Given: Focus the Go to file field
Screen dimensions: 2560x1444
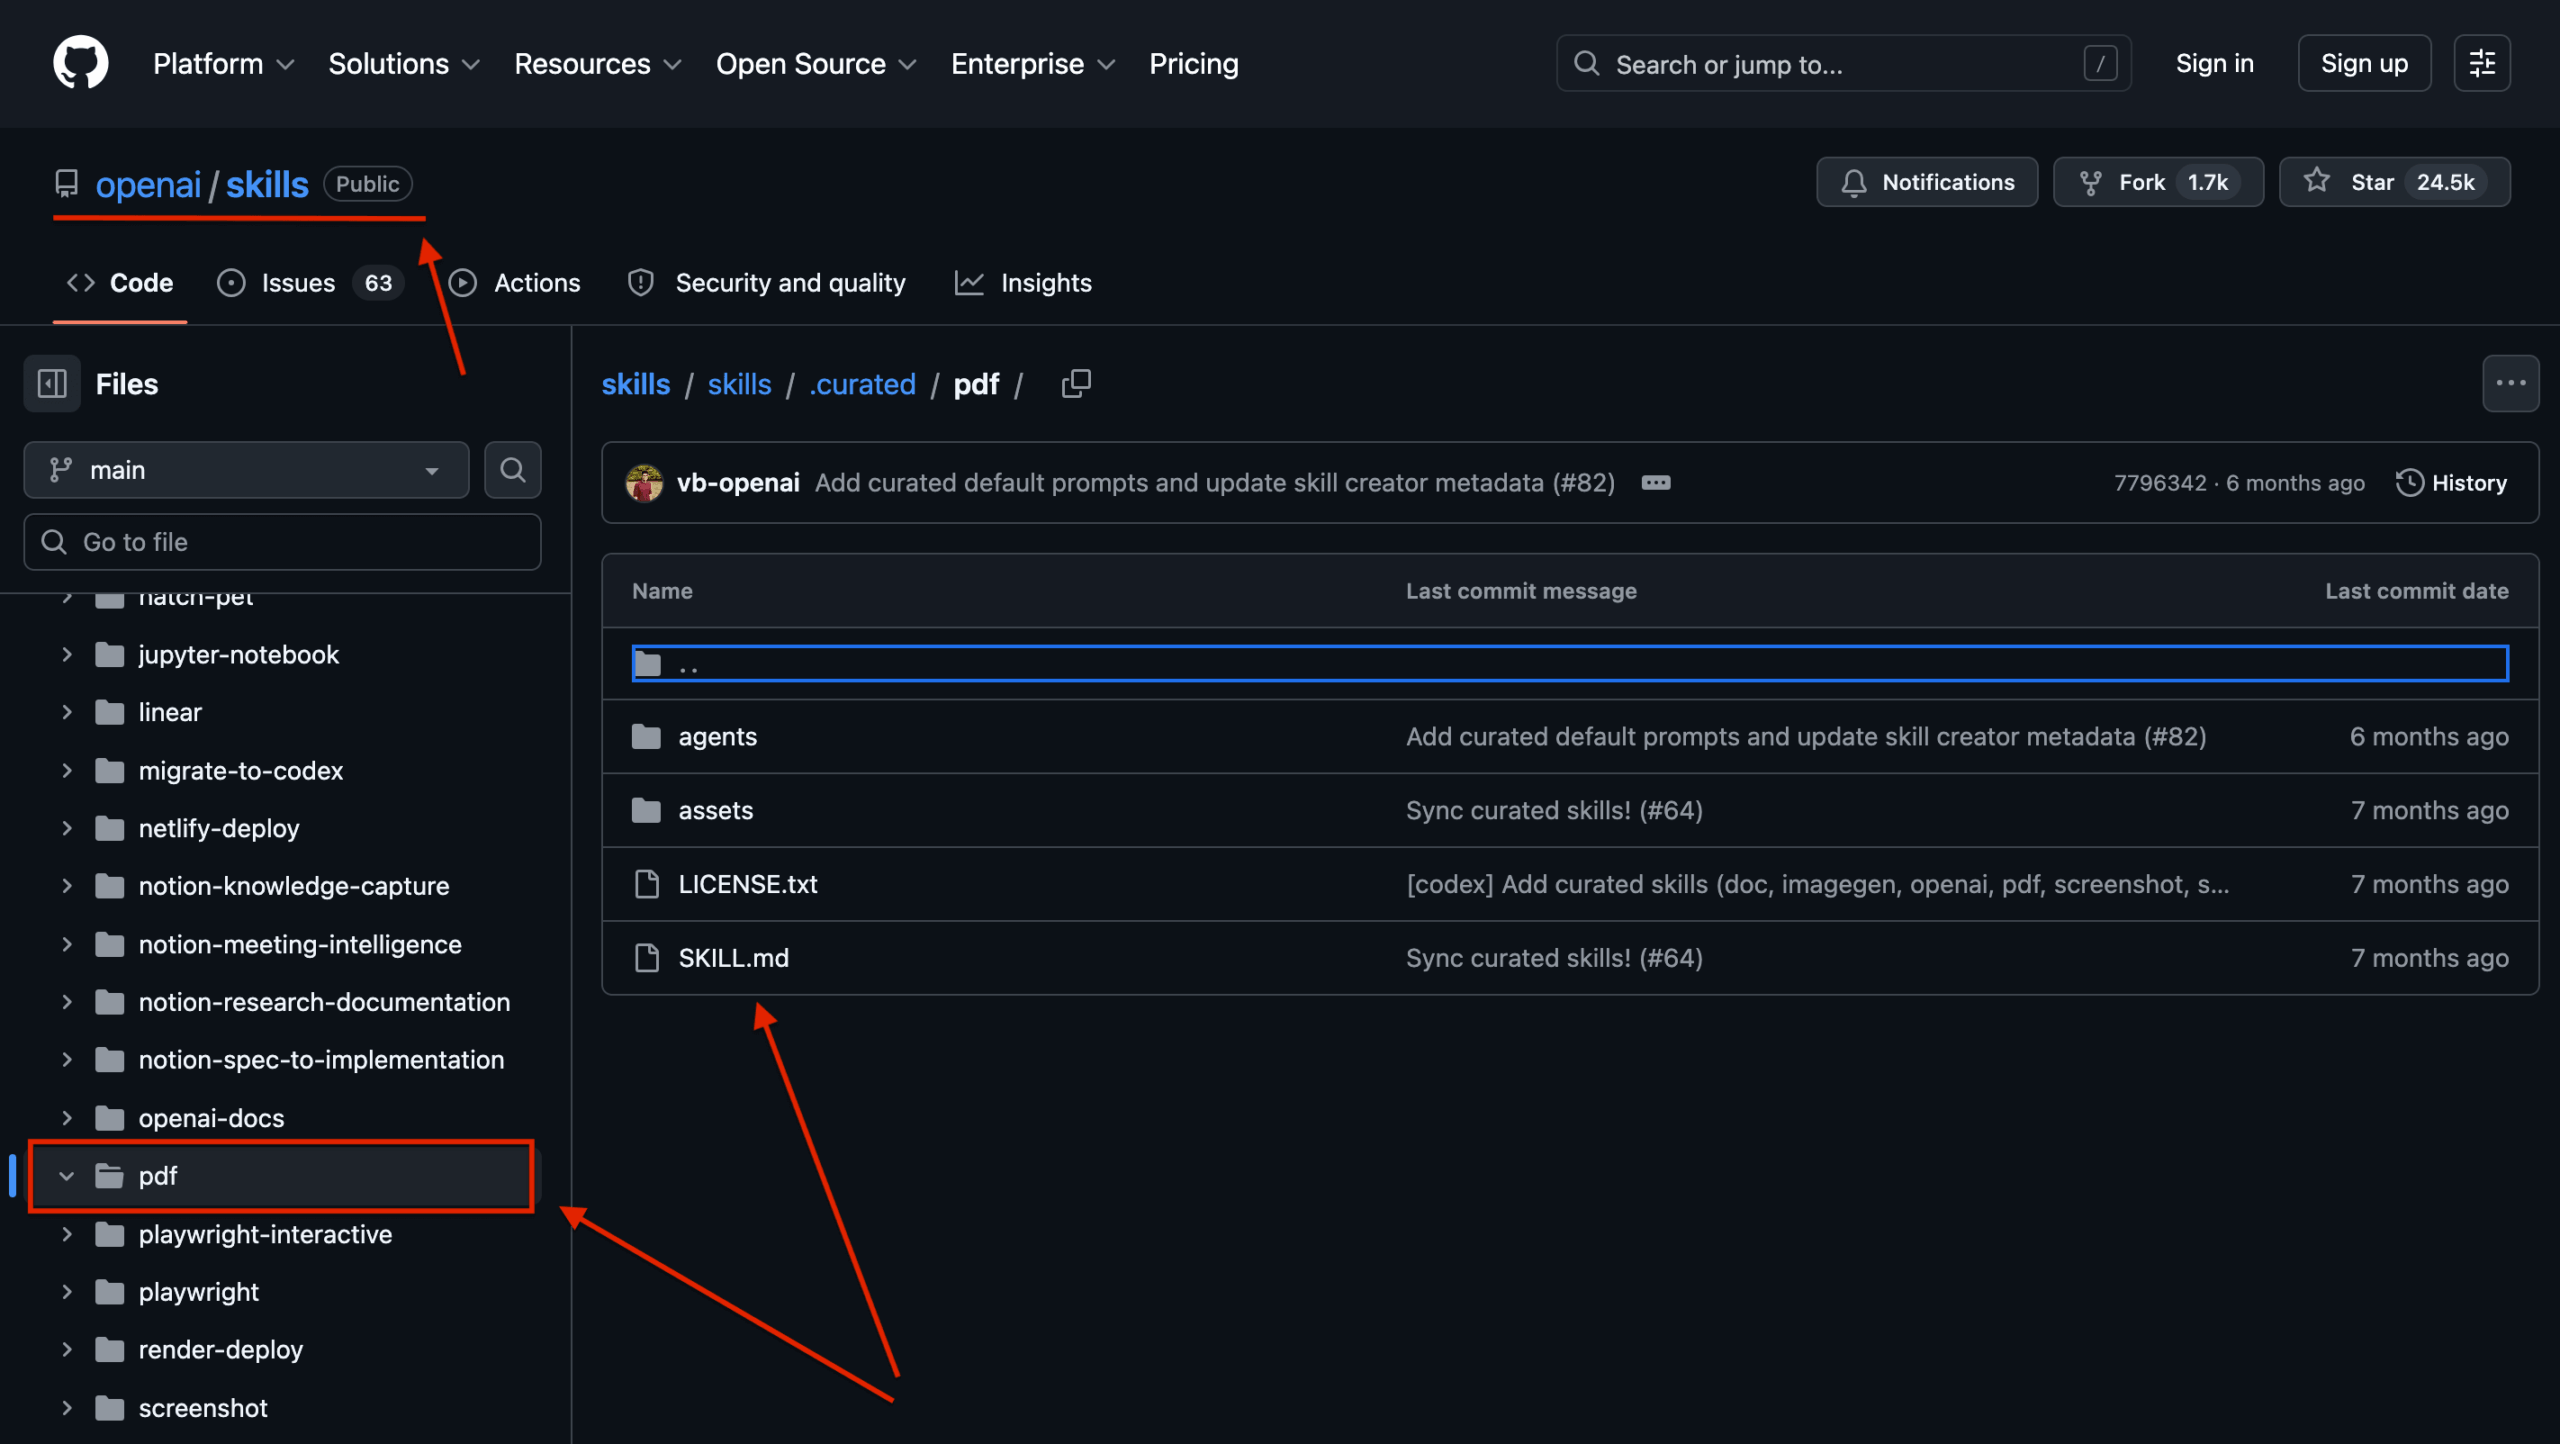Looking at the screenshot, I should pos(282,542).
